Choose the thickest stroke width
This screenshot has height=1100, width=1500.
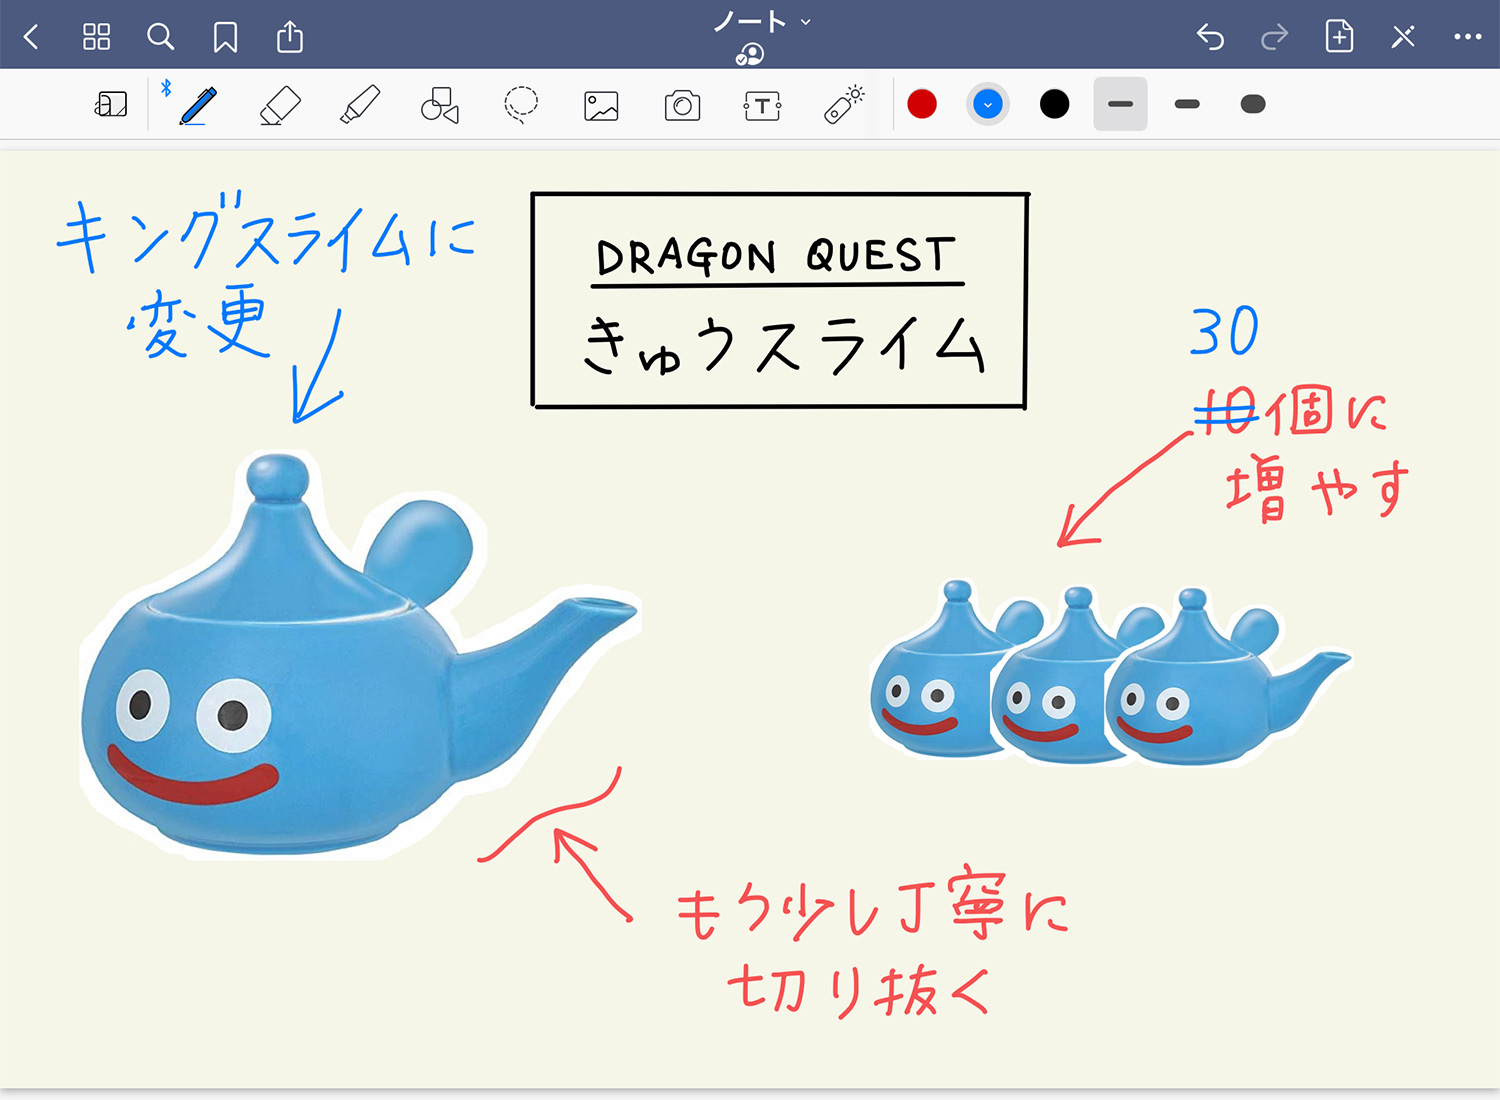pyautogui.click(x=1253, y=104)
